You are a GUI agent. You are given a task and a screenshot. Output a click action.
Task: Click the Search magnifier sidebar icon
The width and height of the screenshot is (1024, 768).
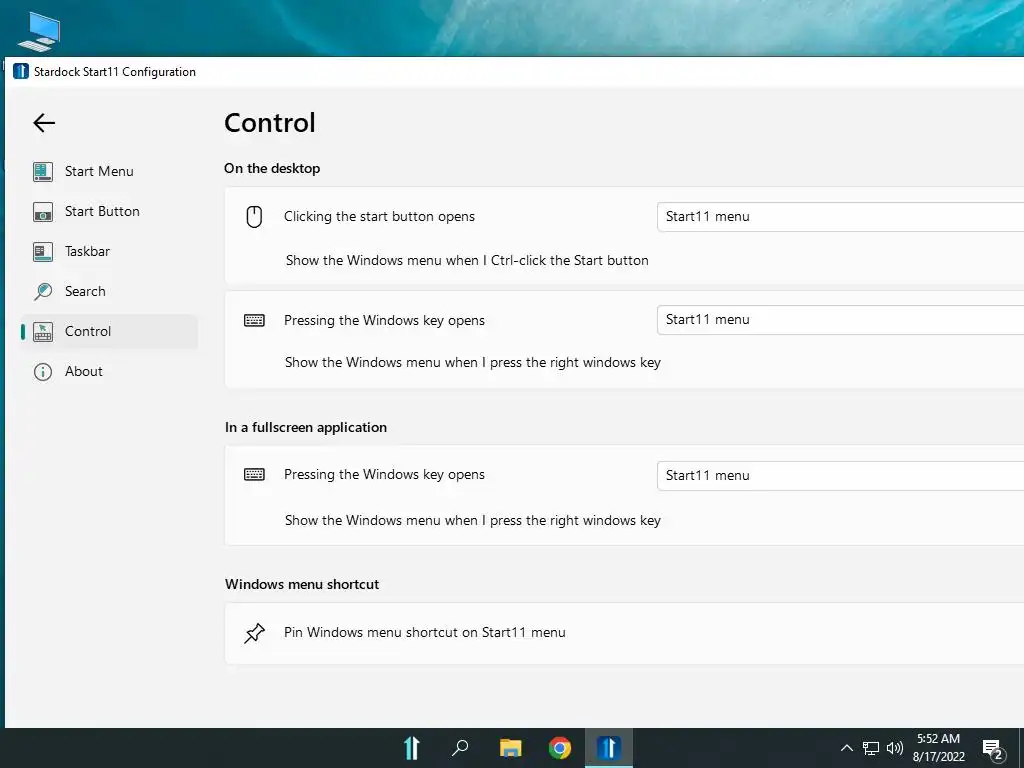43,291
